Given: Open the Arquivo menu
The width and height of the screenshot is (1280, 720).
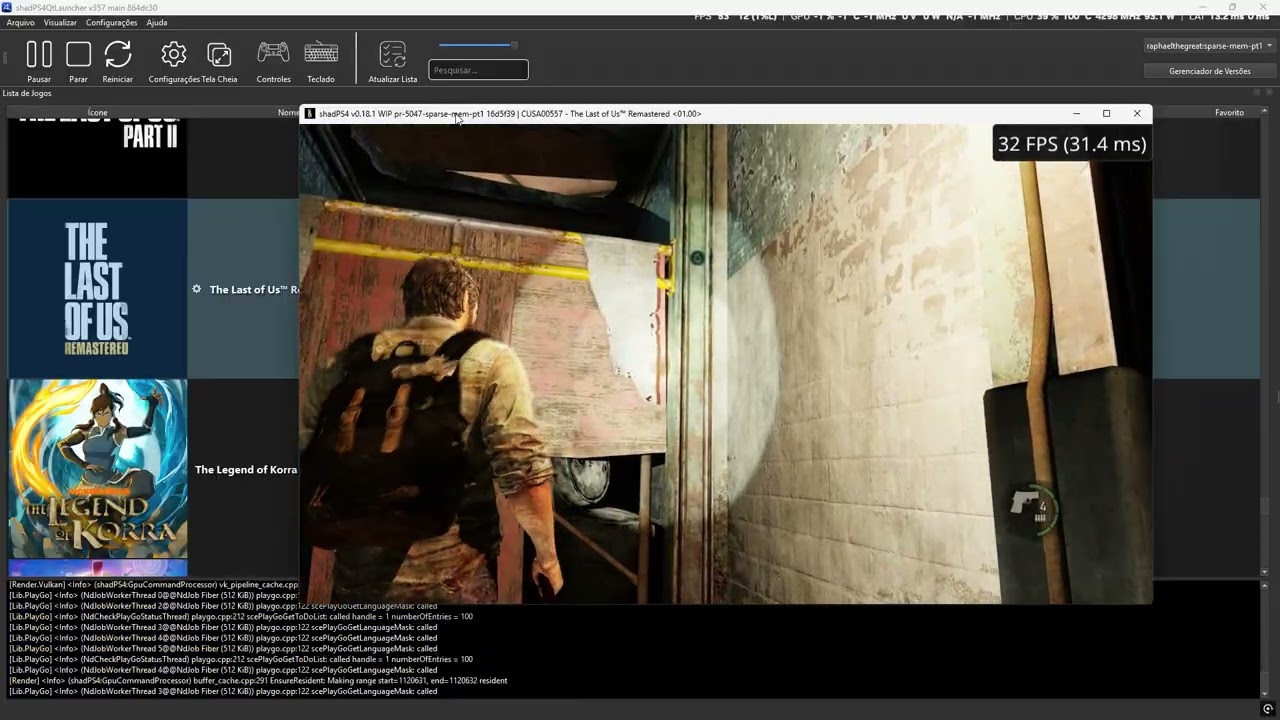Looking at the screenshot, I should coord(20,22).
